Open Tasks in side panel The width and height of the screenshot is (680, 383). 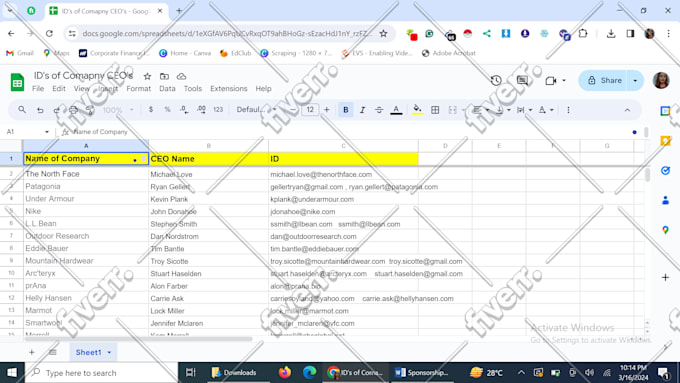tap(665, 170)
